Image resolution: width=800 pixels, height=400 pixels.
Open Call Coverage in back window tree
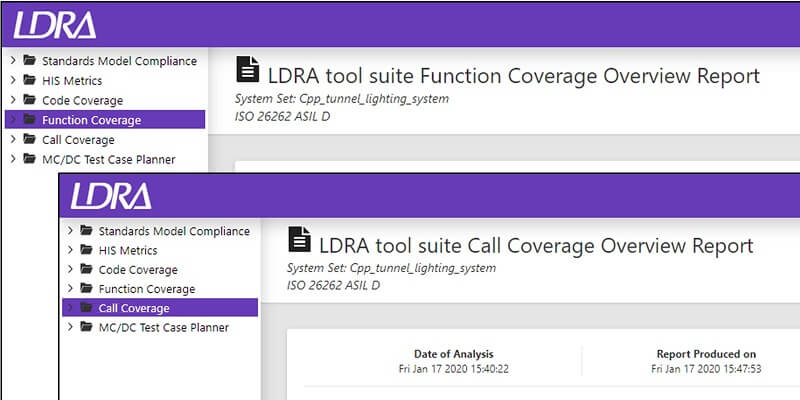(x=78, y=140)
